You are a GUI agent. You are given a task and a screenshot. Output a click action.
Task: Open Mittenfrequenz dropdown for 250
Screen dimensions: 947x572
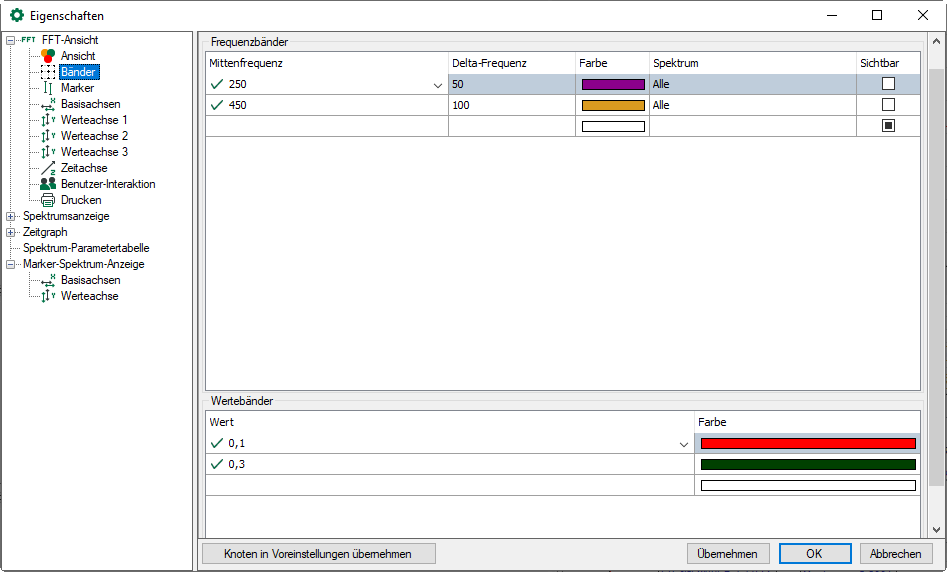(x=437, y=85)
